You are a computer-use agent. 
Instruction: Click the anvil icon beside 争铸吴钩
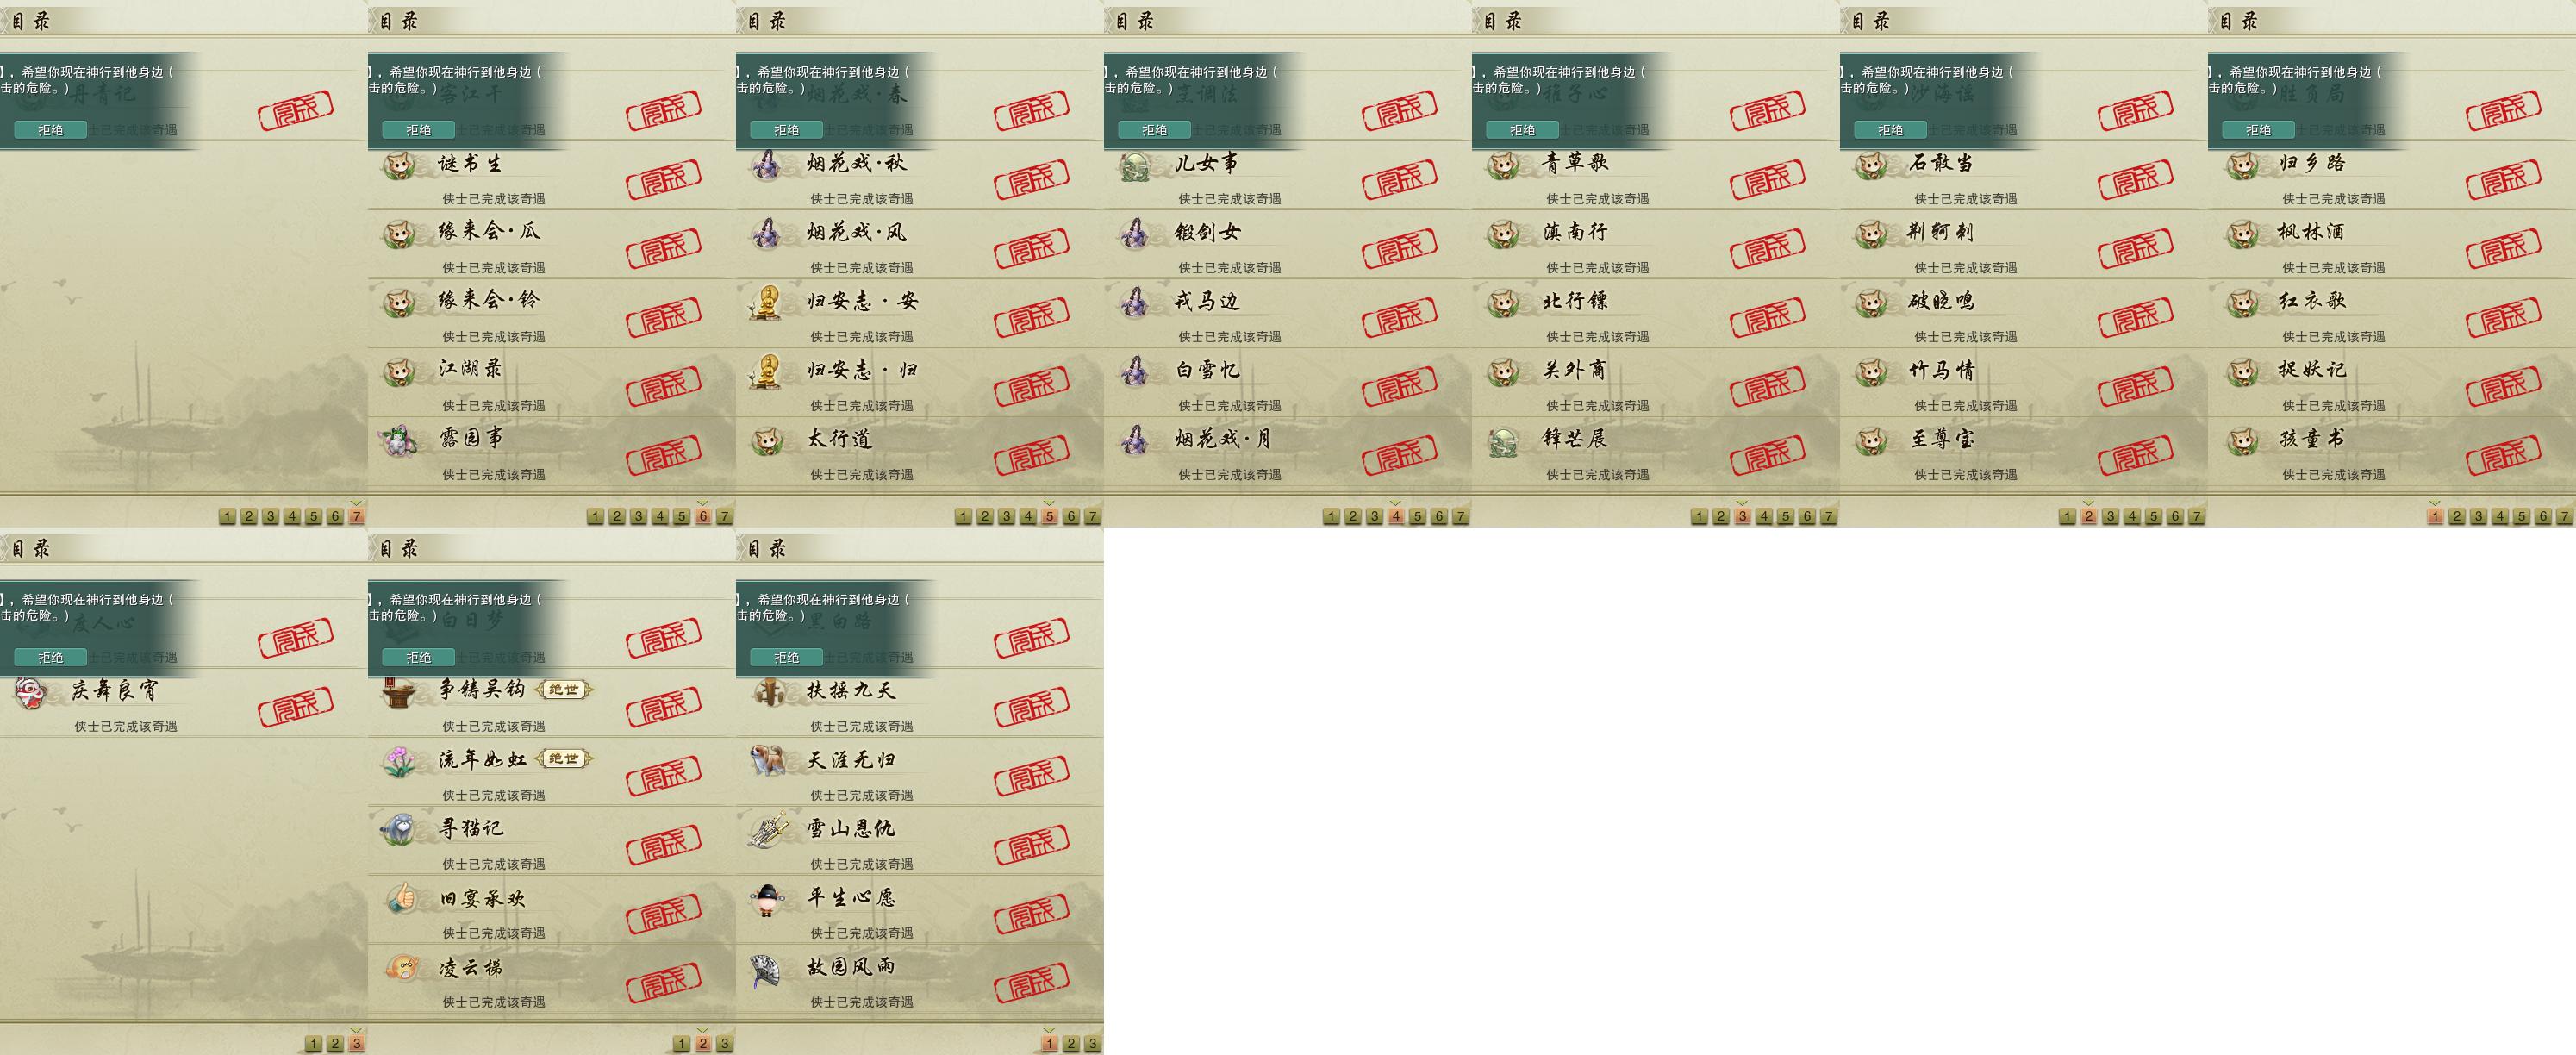(400, 691)
